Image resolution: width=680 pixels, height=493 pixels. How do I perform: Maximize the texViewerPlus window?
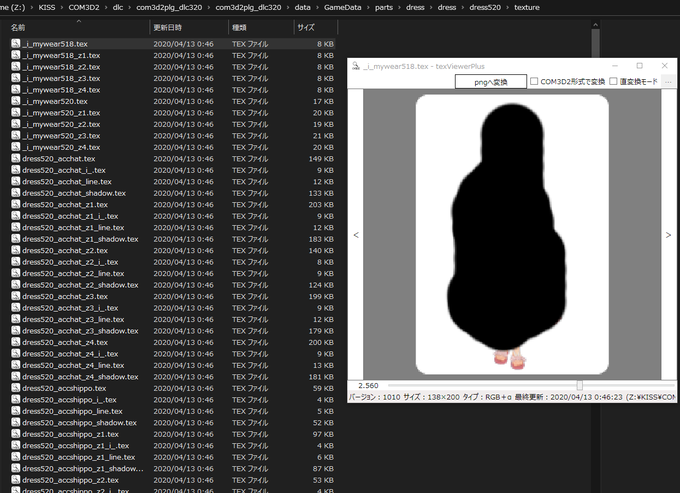click(x=639, y=66)
